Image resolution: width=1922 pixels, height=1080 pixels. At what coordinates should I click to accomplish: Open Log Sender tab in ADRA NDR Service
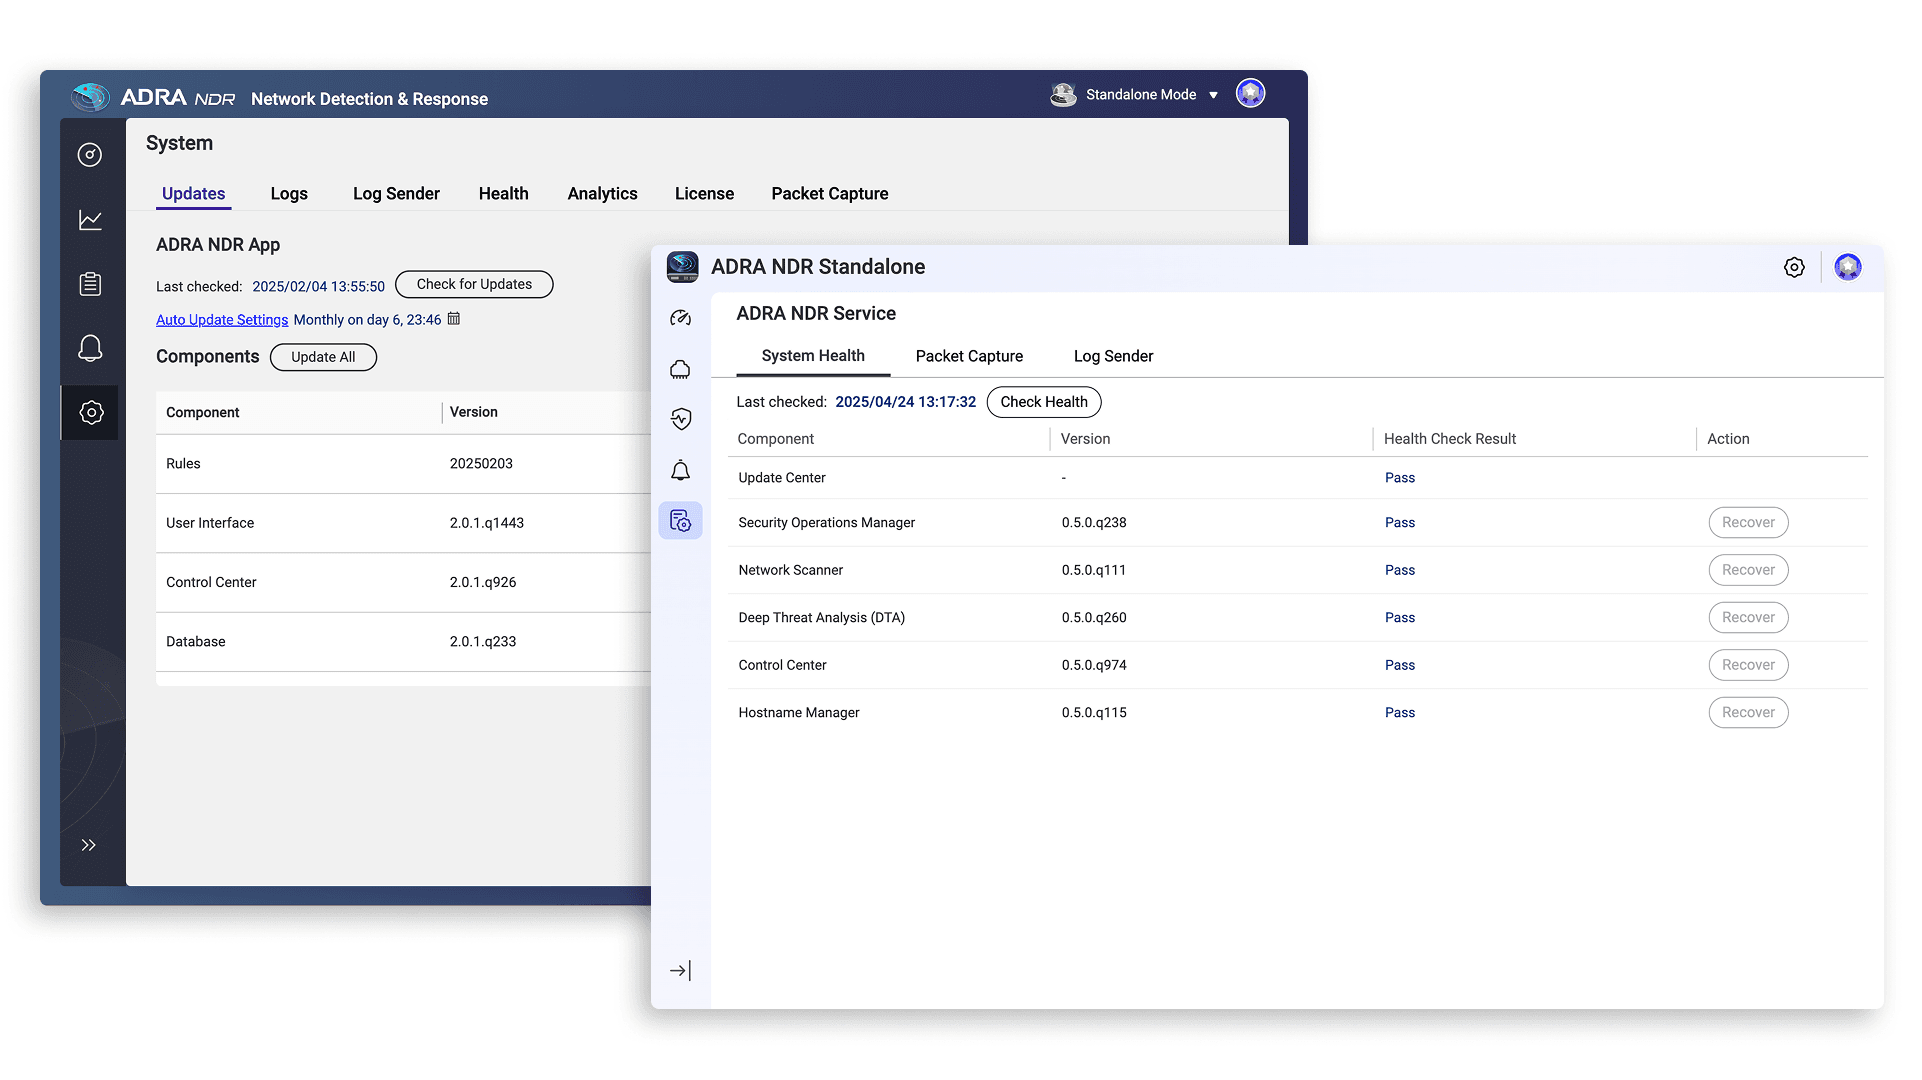tap(1113, 357)
